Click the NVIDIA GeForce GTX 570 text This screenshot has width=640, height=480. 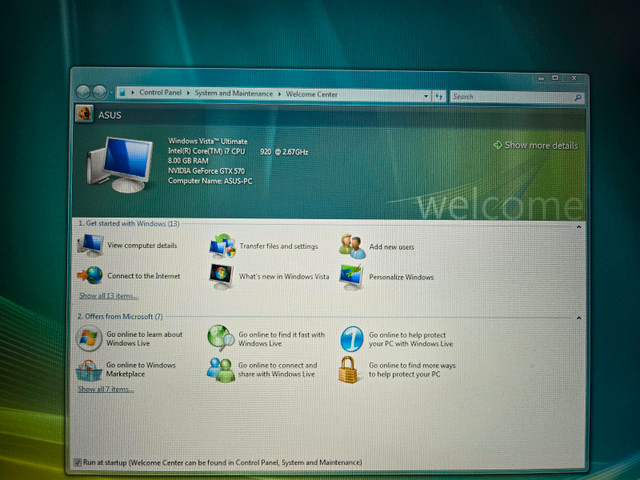[207, 171]
